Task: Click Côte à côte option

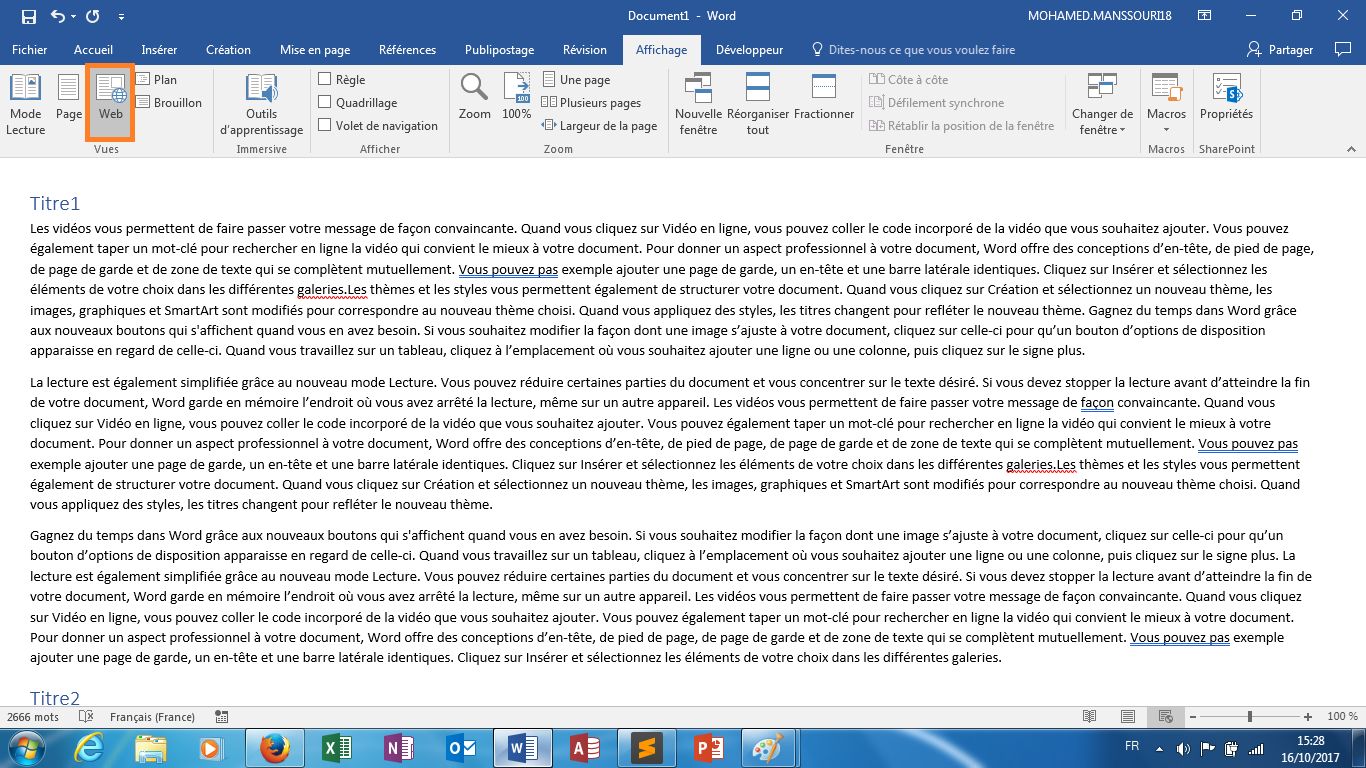Action: (x=908, y=80)
